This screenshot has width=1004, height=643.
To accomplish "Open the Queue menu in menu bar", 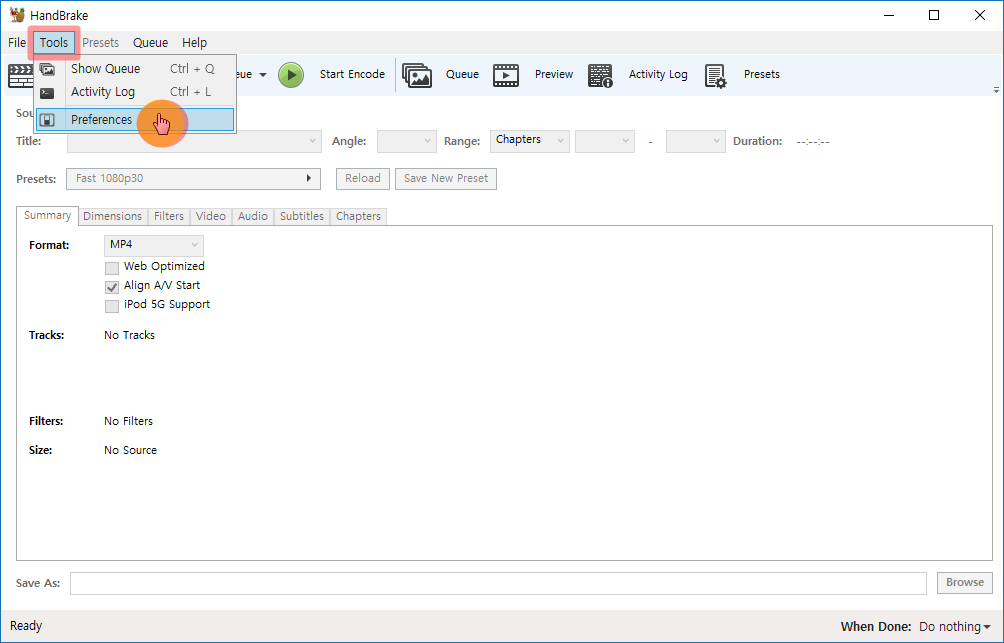I will [x=150, y=43].
